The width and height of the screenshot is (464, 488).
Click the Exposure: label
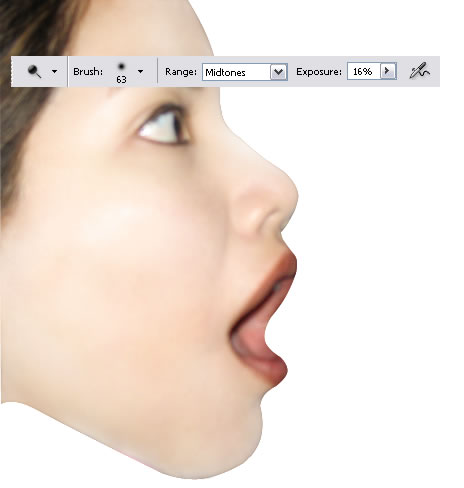tap(319, 72)
